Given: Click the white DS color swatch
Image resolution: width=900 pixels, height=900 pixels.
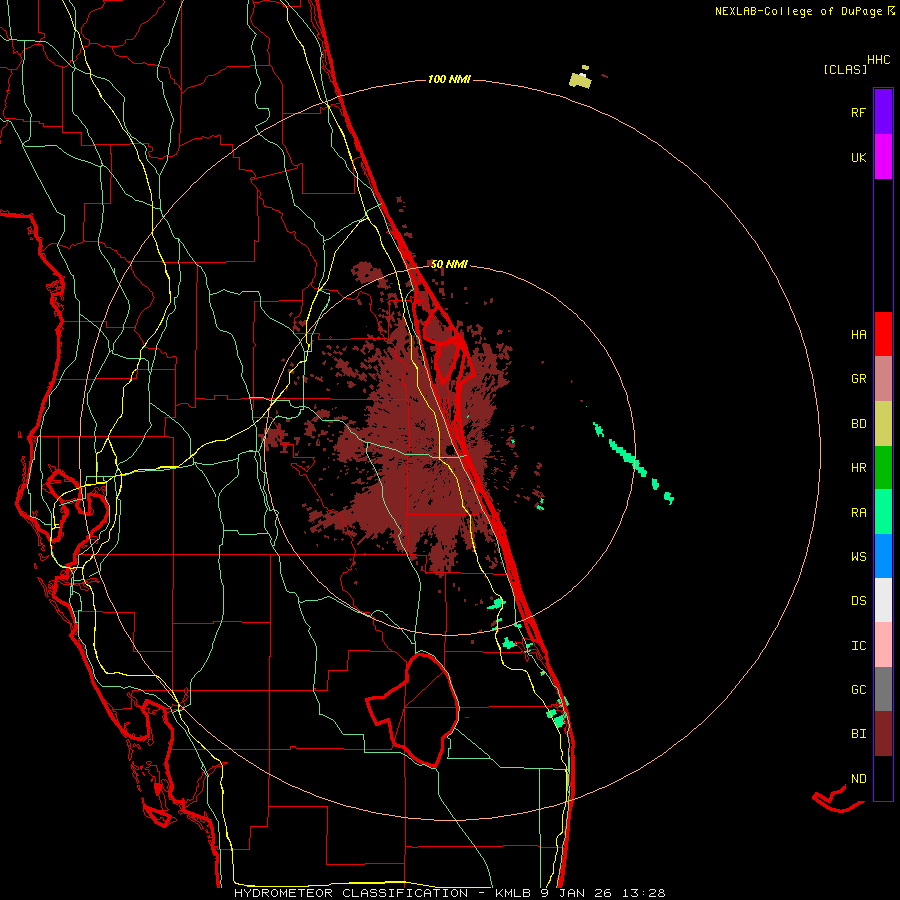Looking at the screenshot, I should 883,600.
